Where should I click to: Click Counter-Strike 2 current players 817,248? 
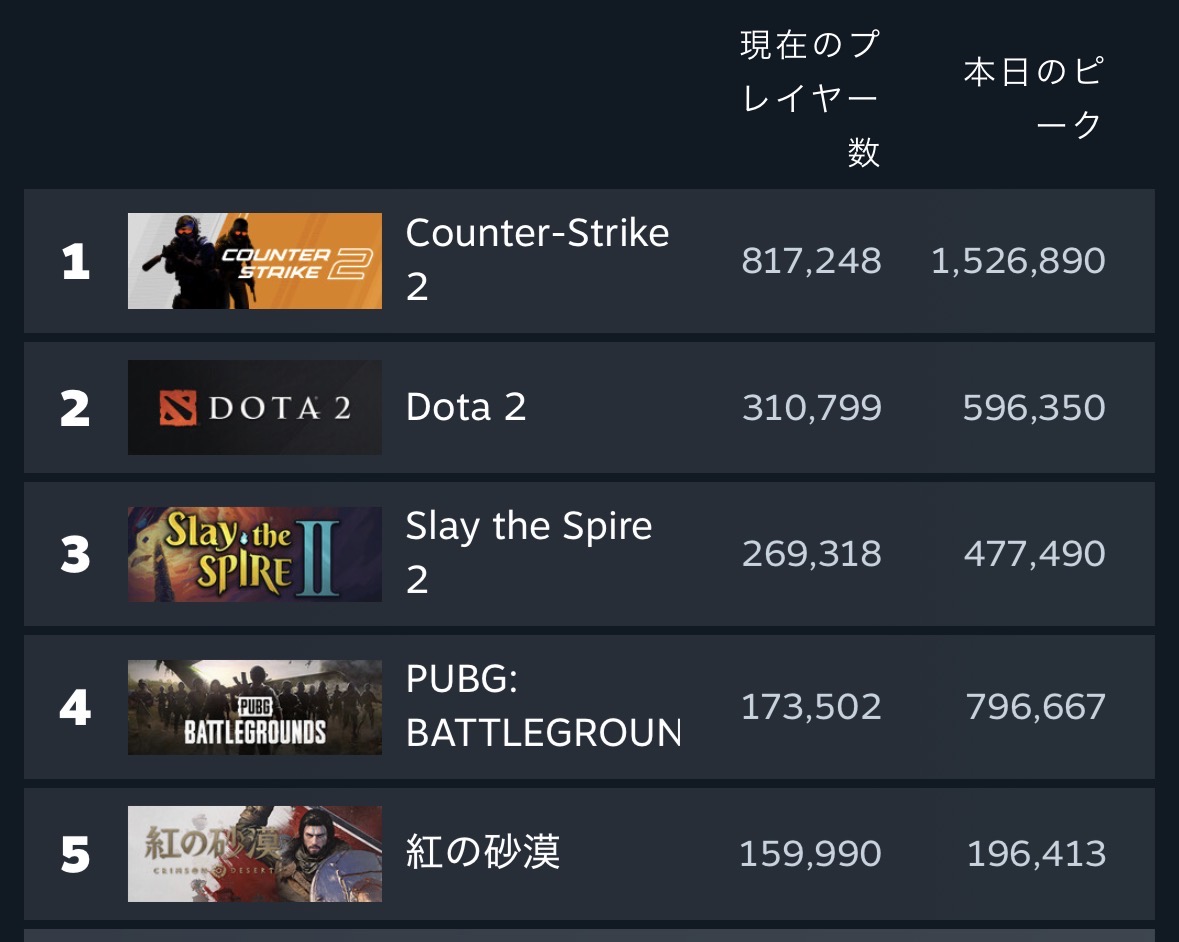(x=811, y=262)
